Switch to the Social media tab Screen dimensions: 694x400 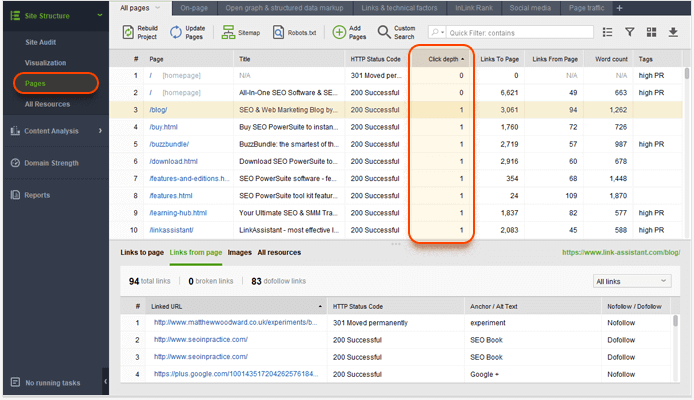coord(530,8)
